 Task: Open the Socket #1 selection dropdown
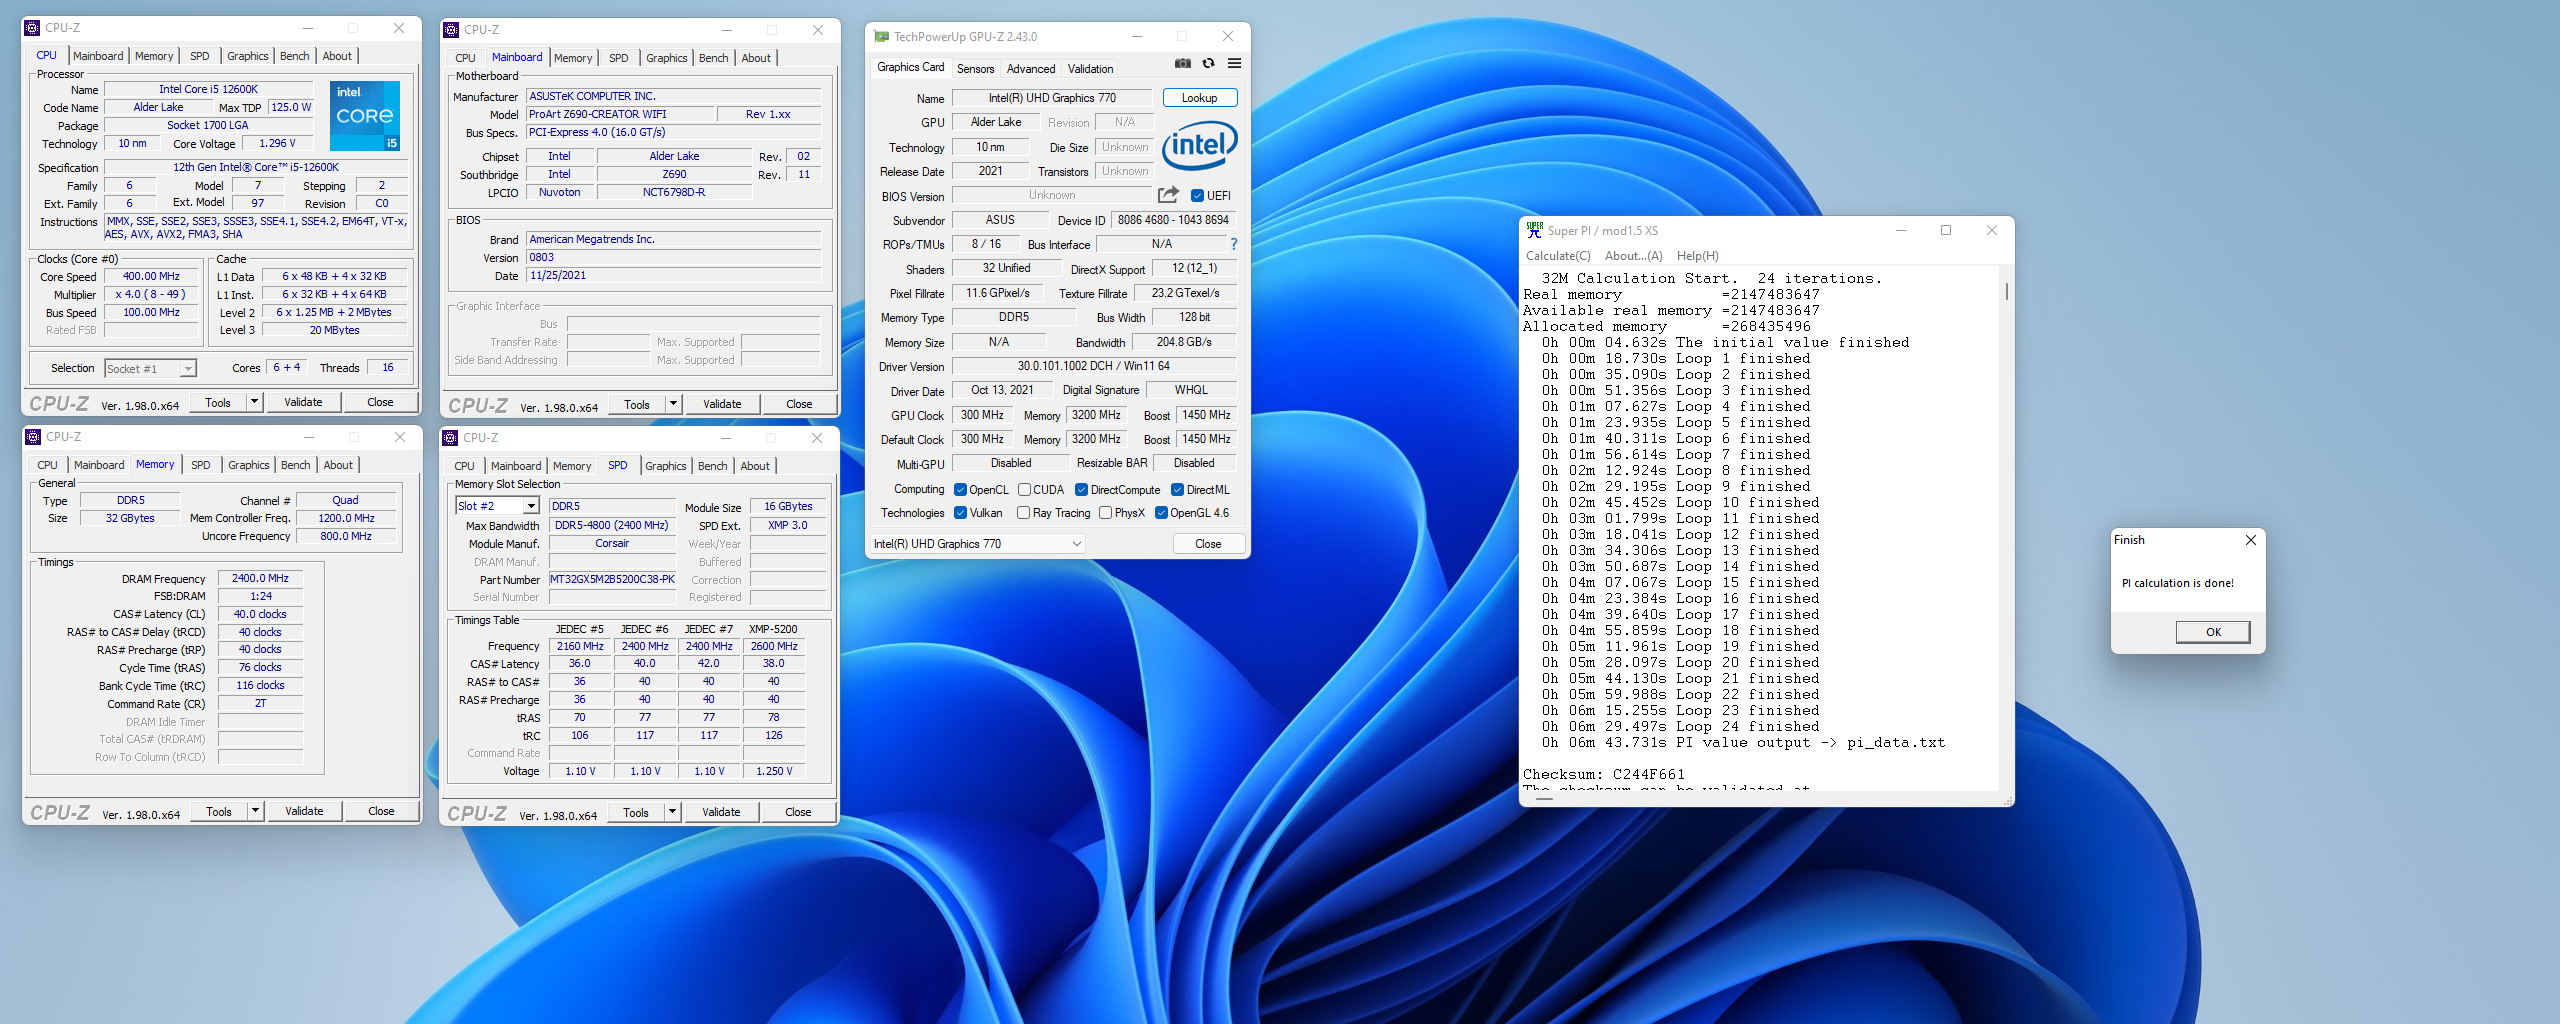[x=187, y=369]
